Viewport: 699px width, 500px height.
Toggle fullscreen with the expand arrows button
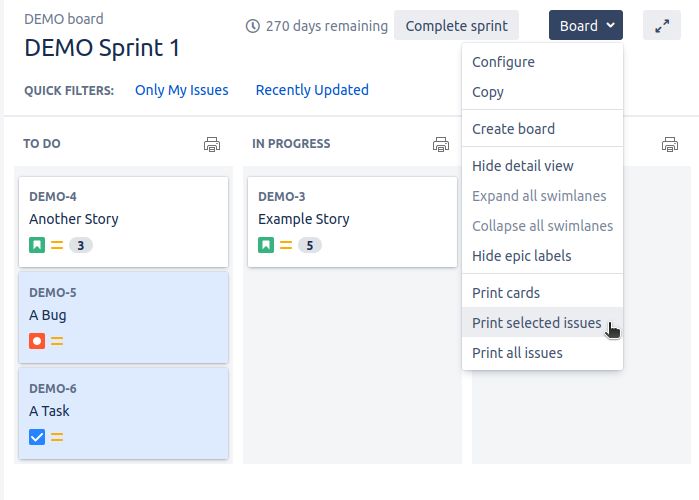(x=662, y=26)
